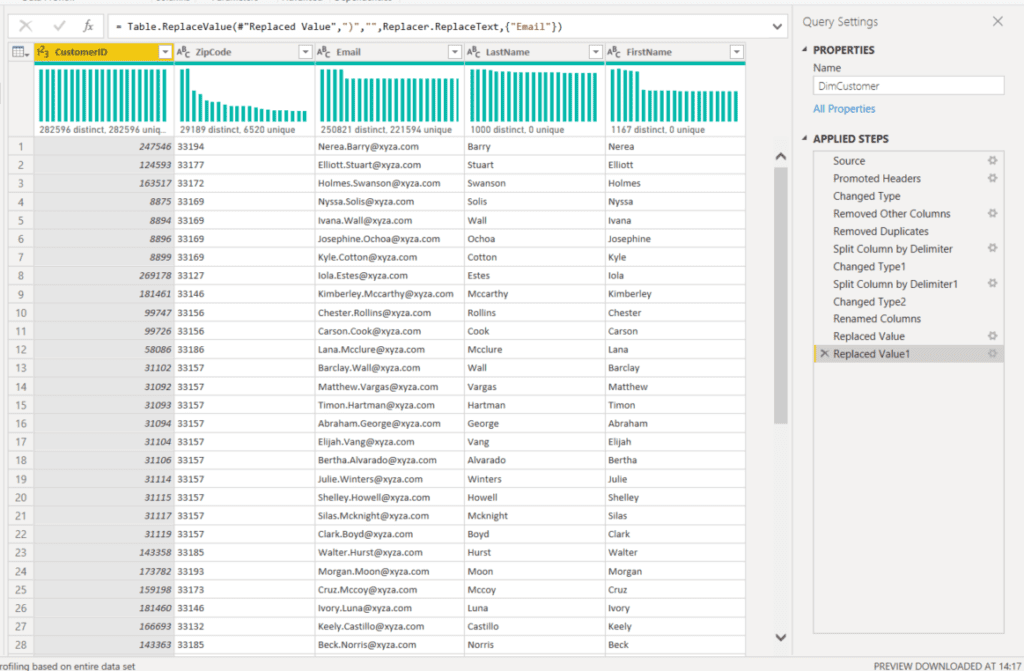Select the Replaced Value1 step
The width and height of the screenshot is (1024, 671).
click(x=908, y=354)
